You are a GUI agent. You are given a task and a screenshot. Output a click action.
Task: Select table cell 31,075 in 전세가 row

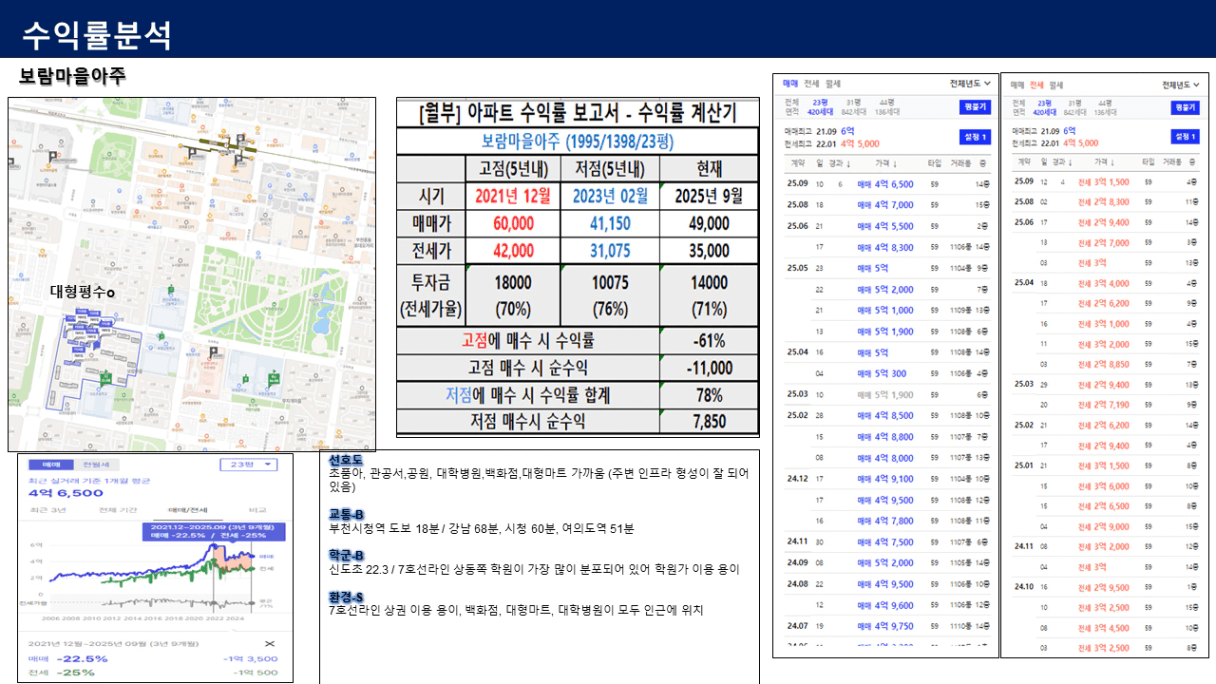tap(610, 251)
